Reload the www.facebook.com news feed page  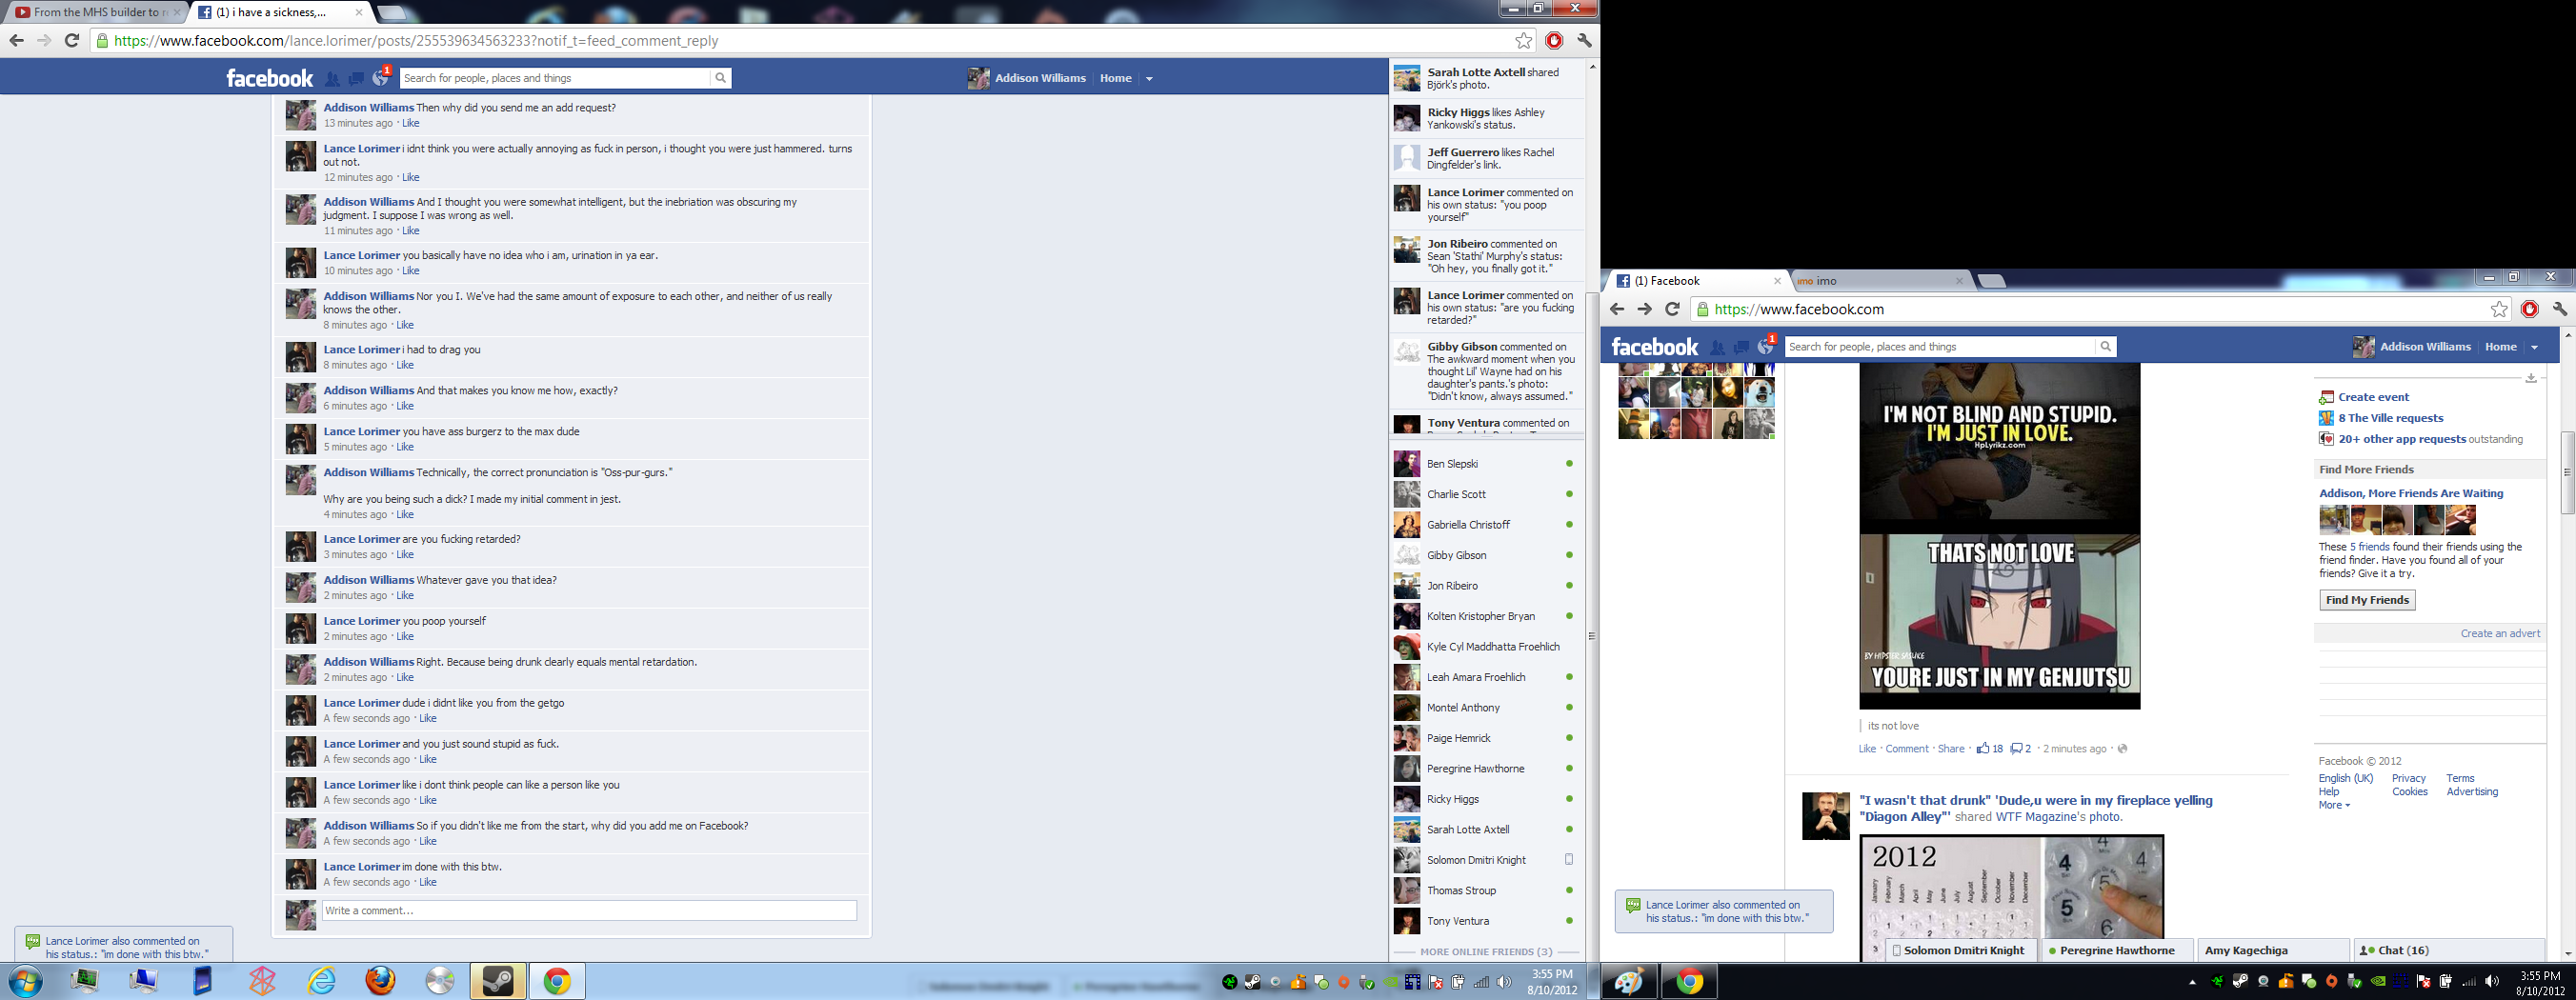click(x=1672, y=309)
